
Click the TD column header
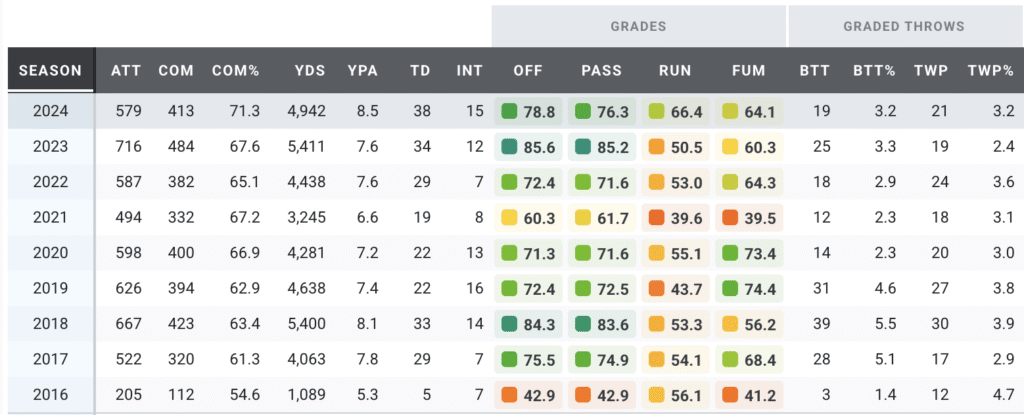point(420,72)
